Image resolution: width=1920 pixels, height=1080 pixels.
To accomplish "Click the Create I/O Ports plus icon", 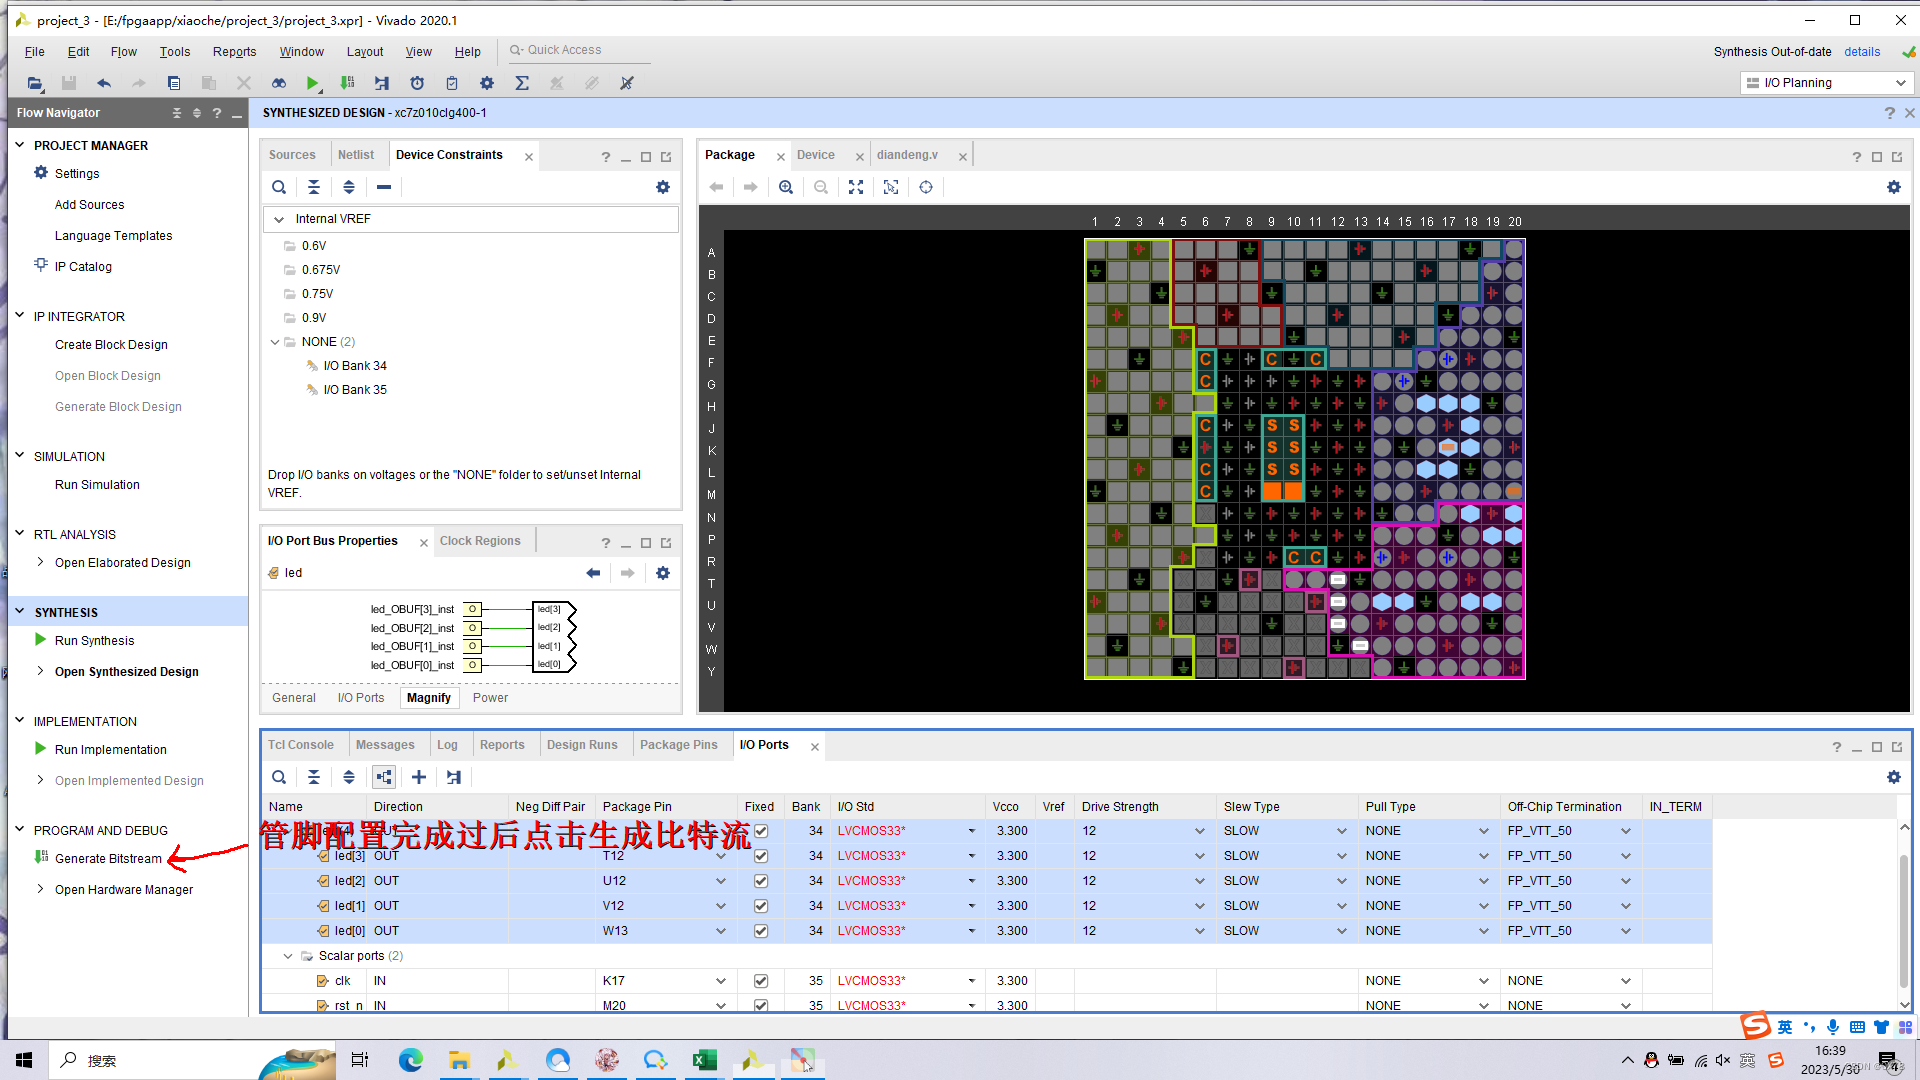I will pyautogui.click(x=419, y=777).
